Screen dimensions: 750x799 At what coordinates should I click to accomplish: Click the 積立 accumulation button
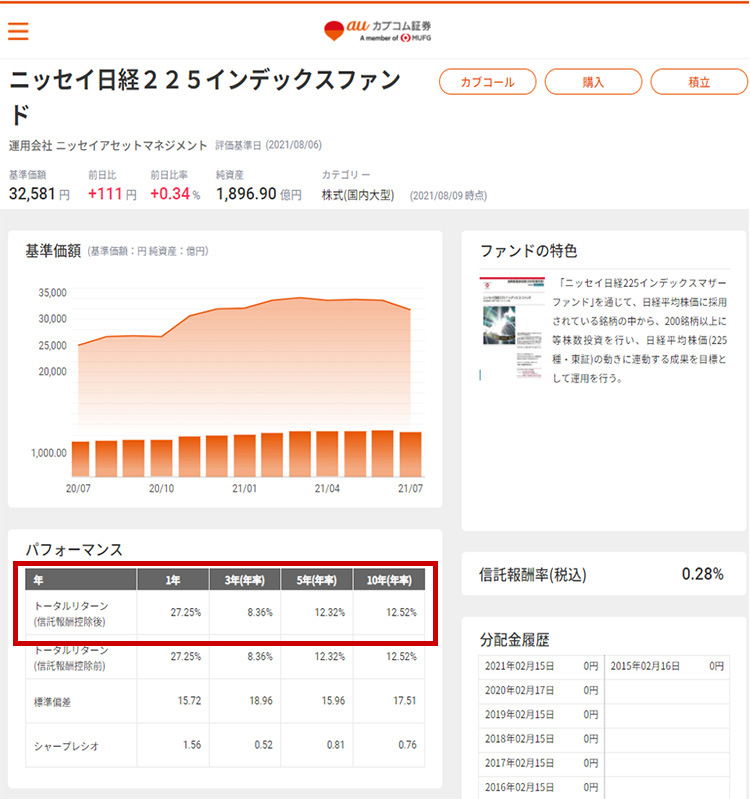pos(699,82)
